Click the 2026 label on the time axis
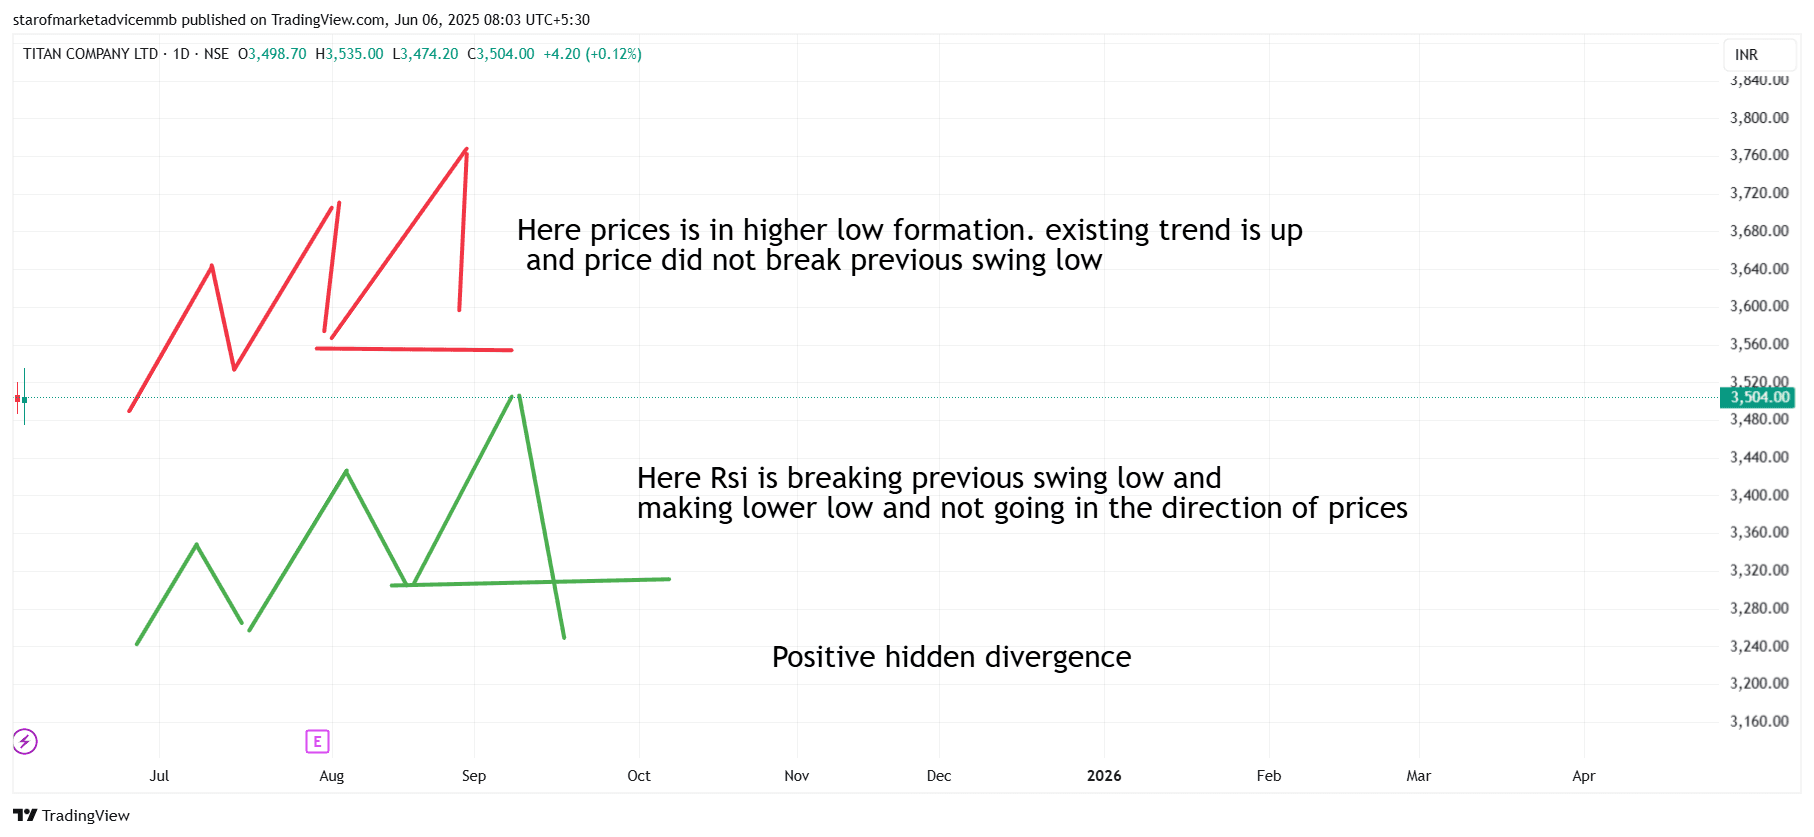The height and width of the screenshot is (837, 1814). click(1104, 776)
